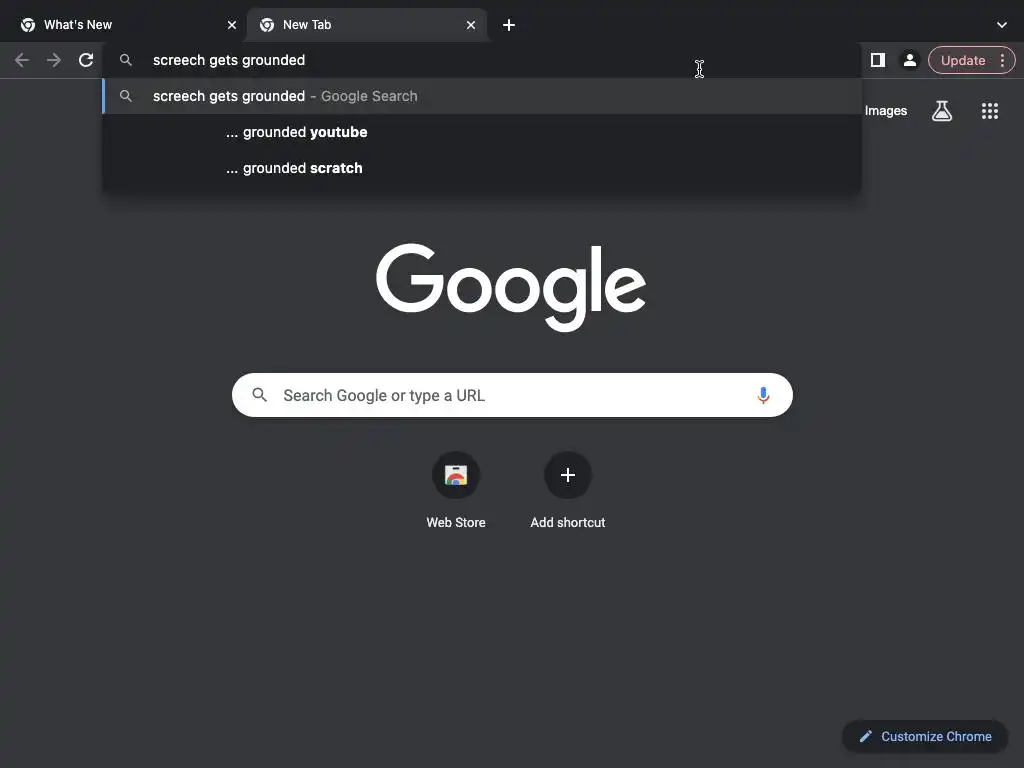Select the '... grounded youtube' suggestion
Screen dimensions: 1024x768
(x=482, y=132)
